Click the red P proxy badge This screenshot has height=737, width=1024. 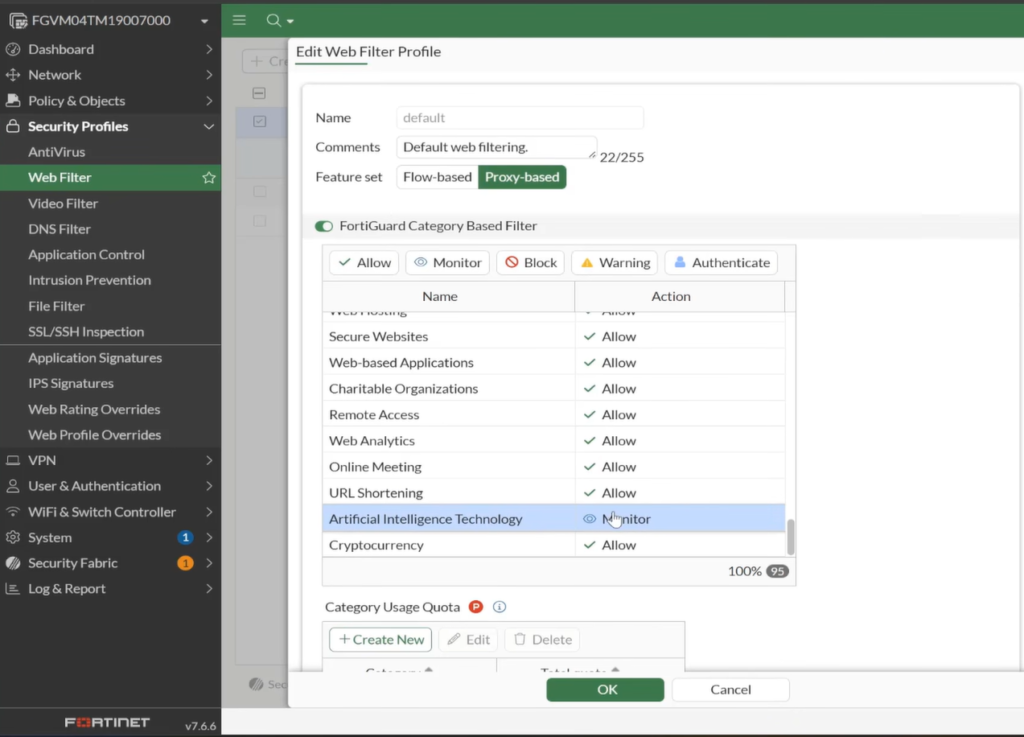[476, 607]
